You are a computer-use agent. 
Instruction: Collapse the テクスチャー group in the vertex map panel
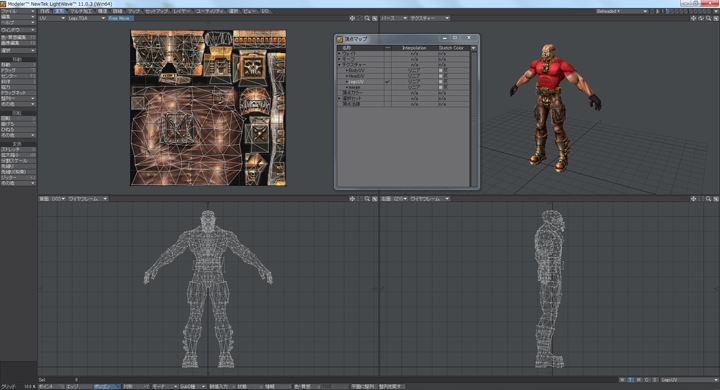tap(340, 65)
